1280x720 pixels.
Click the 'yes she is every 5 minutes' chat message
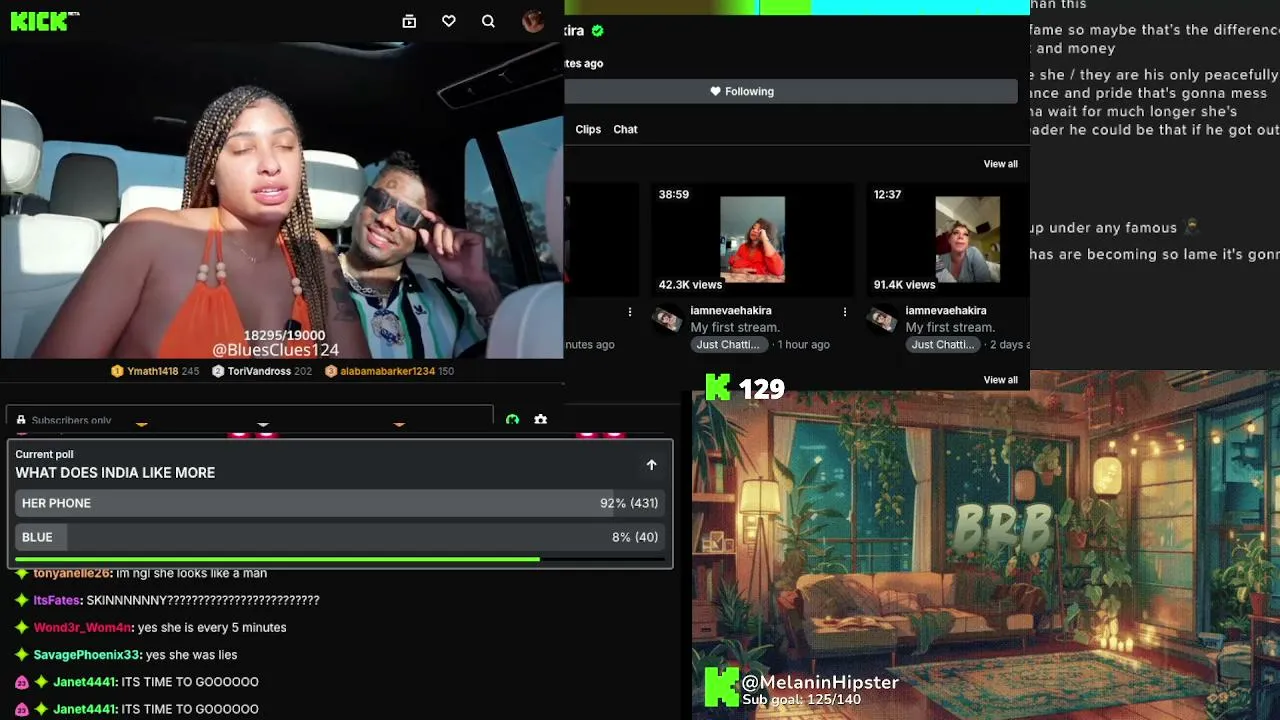click(x=212, y=627)
